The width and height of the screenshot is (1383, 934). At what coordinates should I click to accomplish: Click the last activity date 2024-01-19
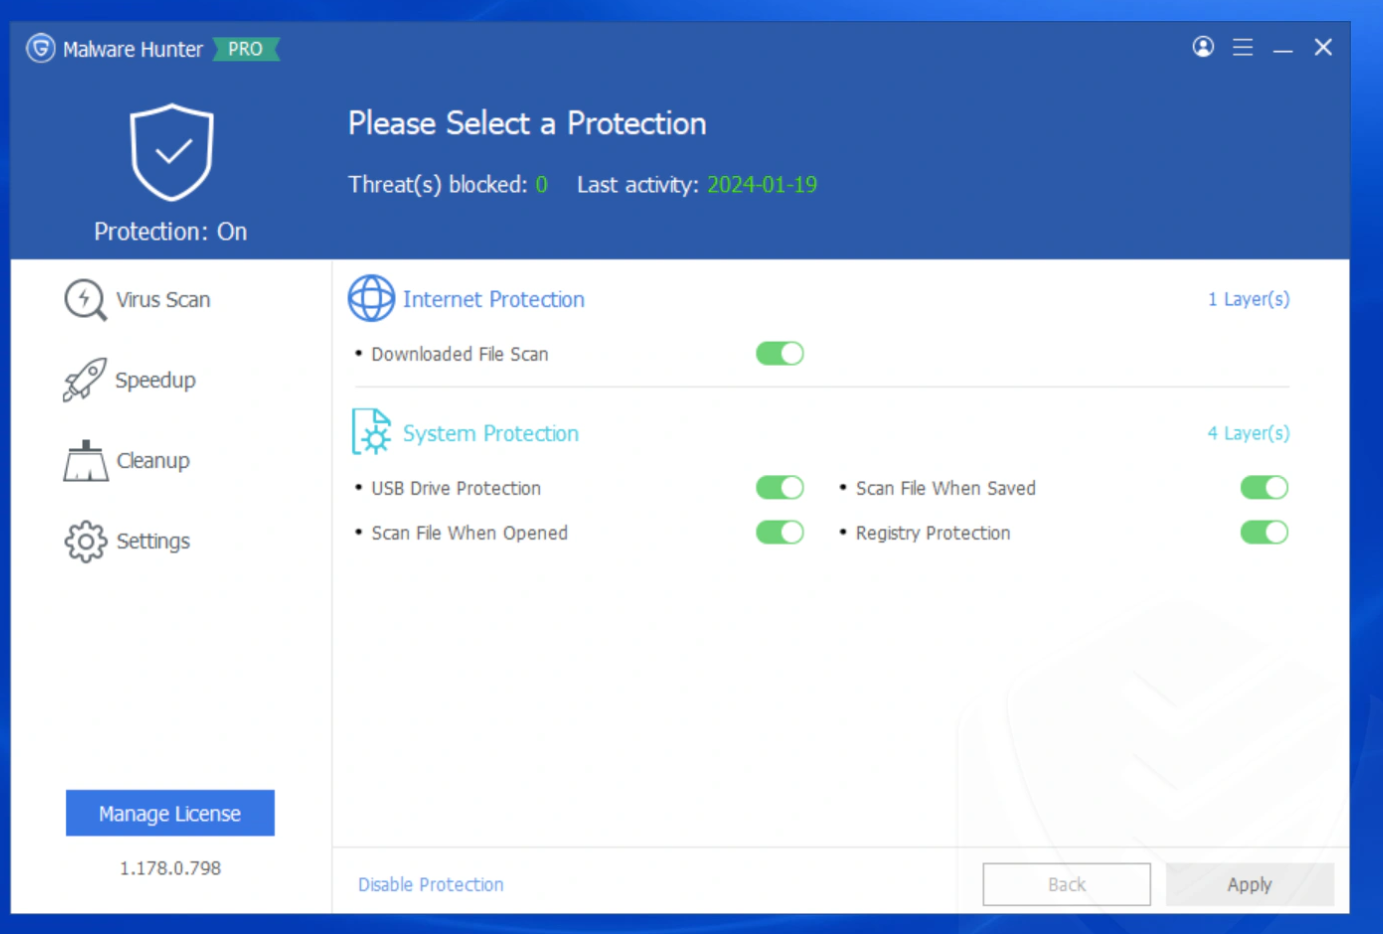click(x=762, y=185)
